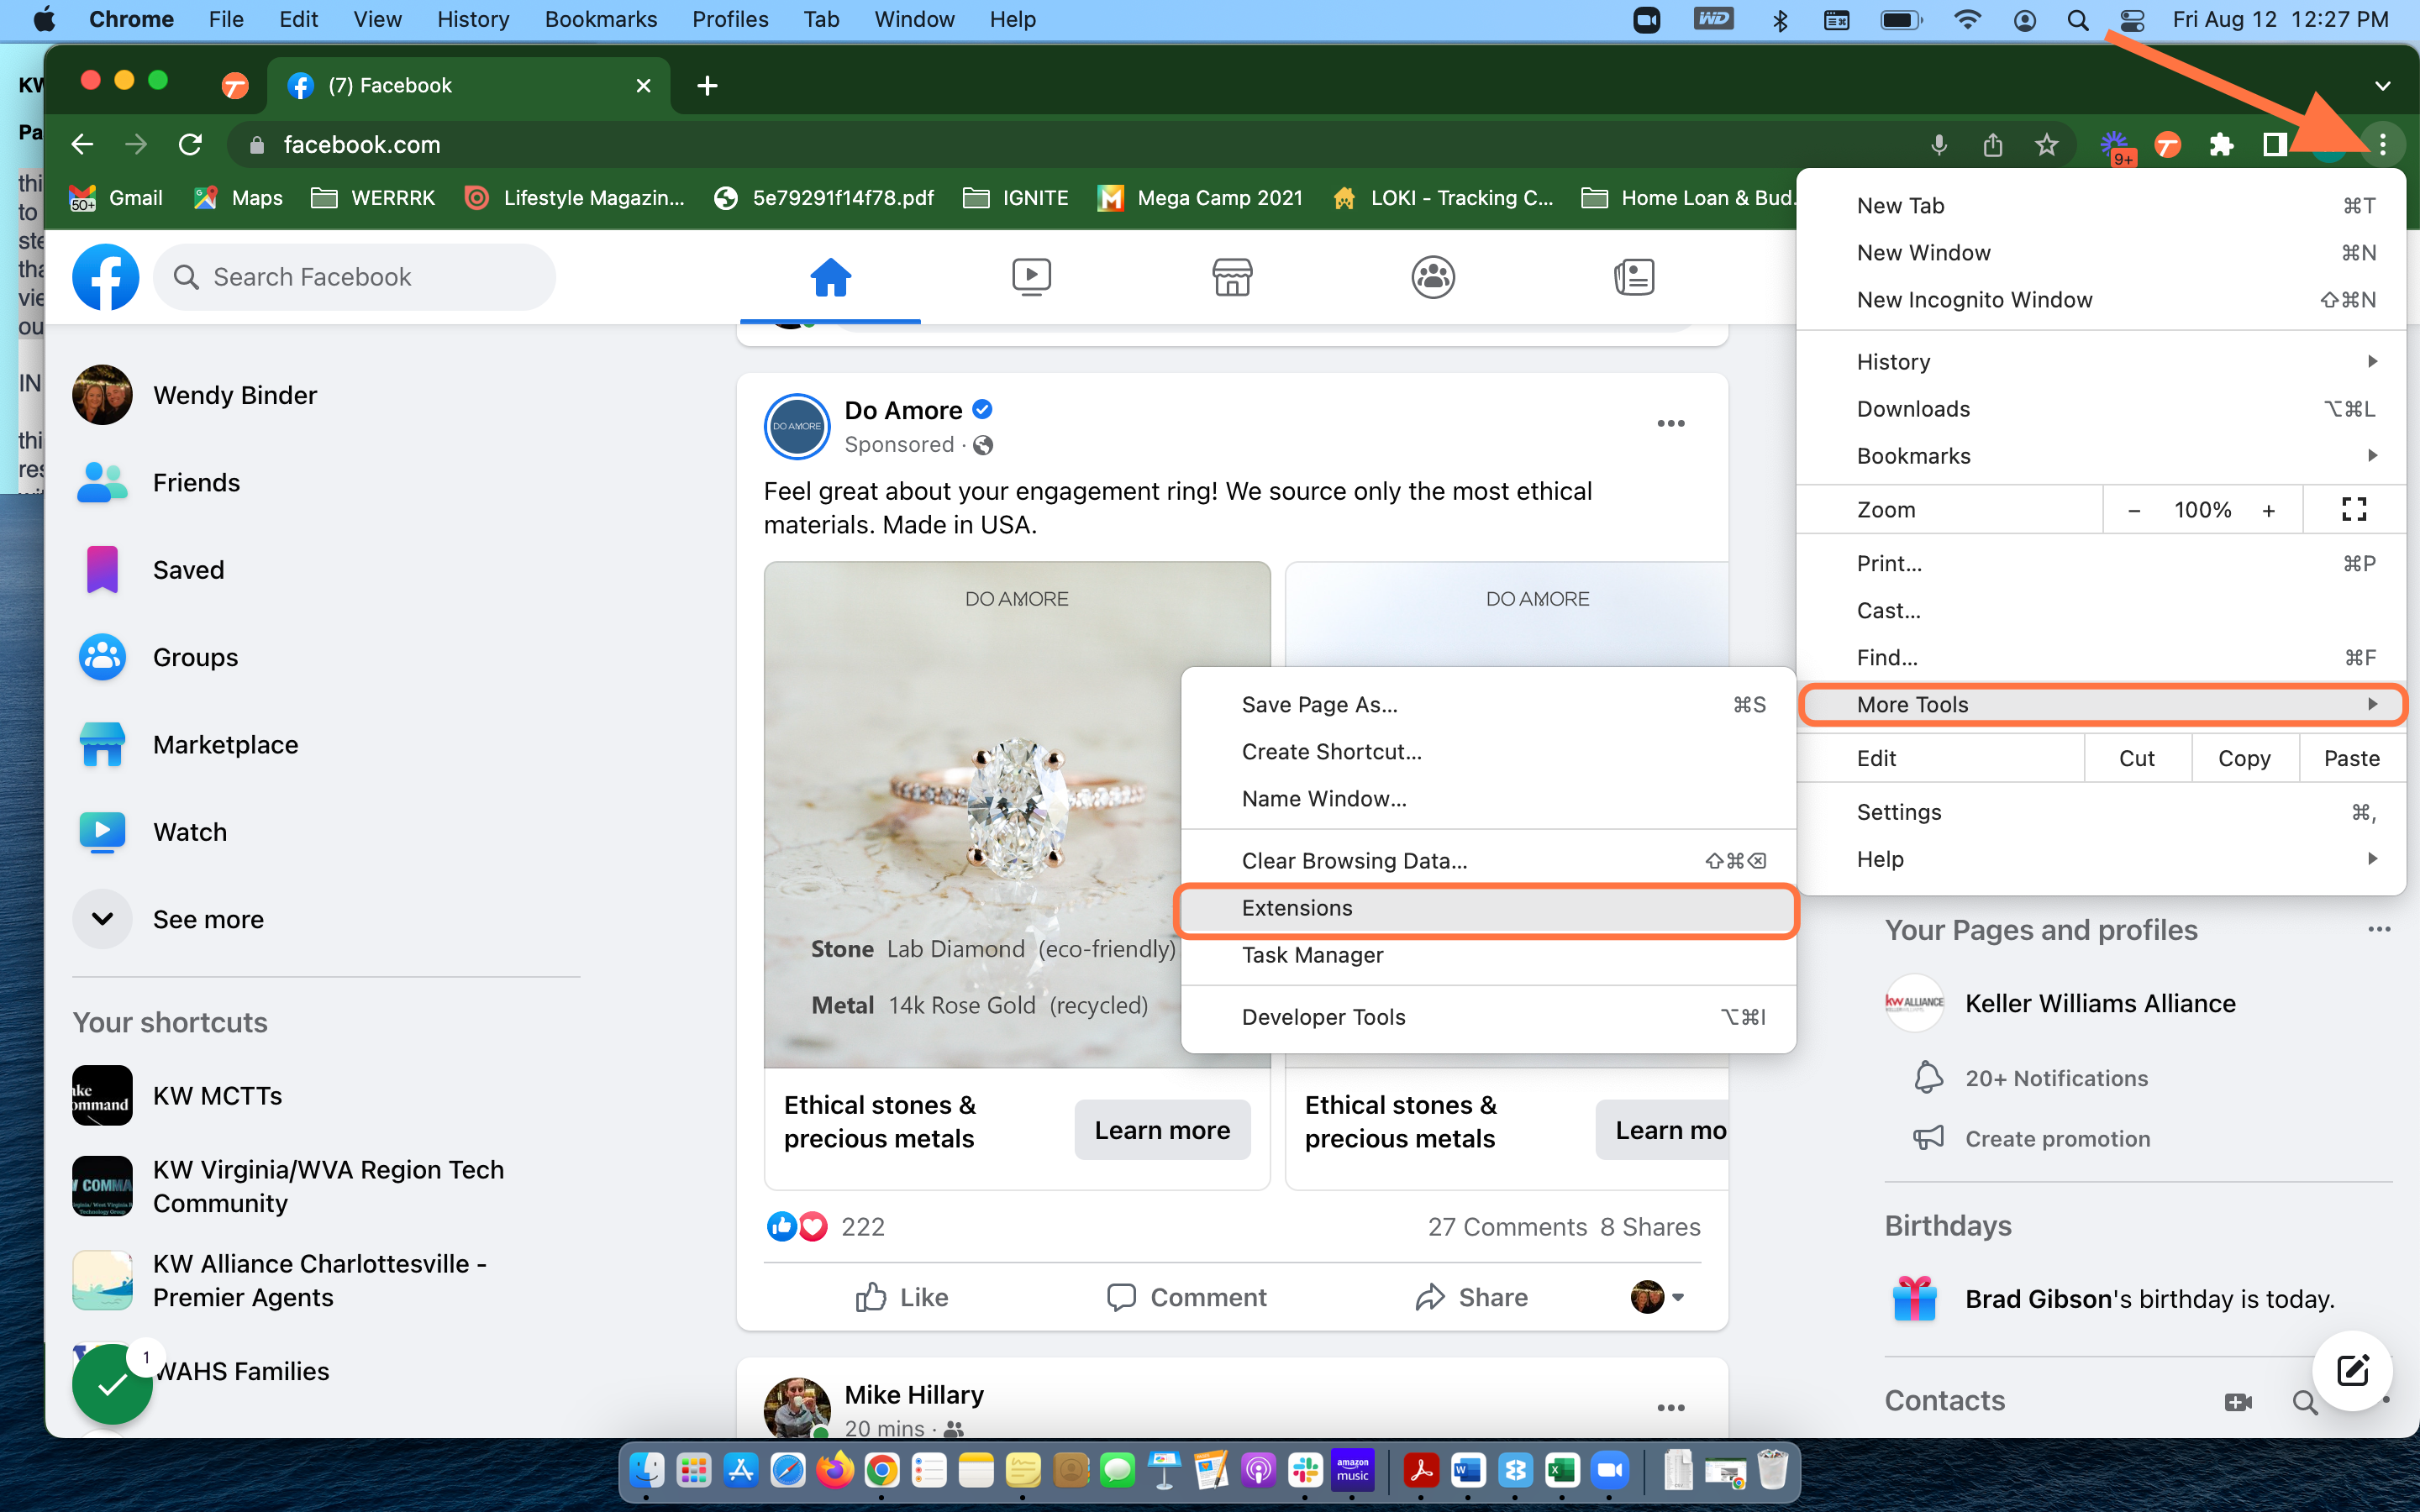Image resolution: width=2420 pixels, height=1512 pixels.
Task: Select Extensions in the More Tools submenu
Action: [x=1487, y=908]
